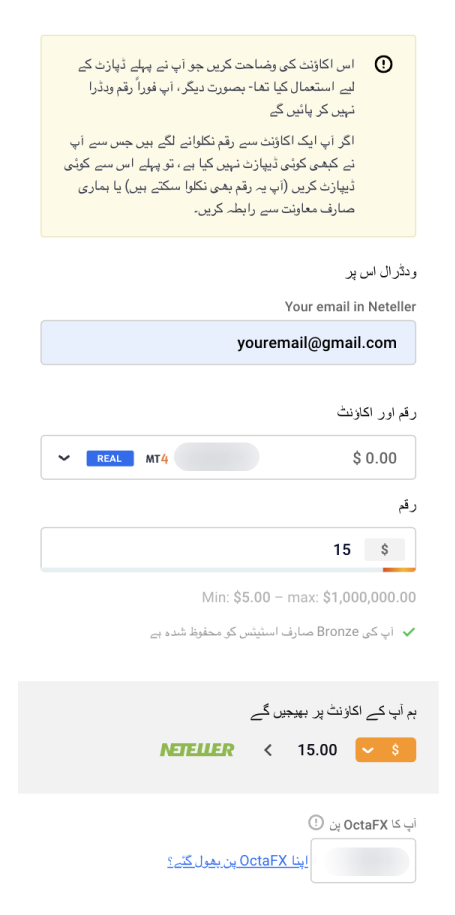Click the green NETELLER logo
The width and height of the screenshot is (455, 915).
197,750
